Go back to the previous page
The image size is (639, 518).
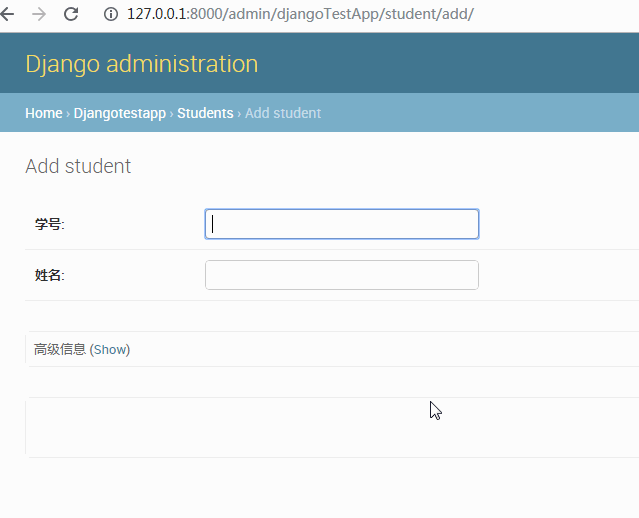(x=7, y=14)
